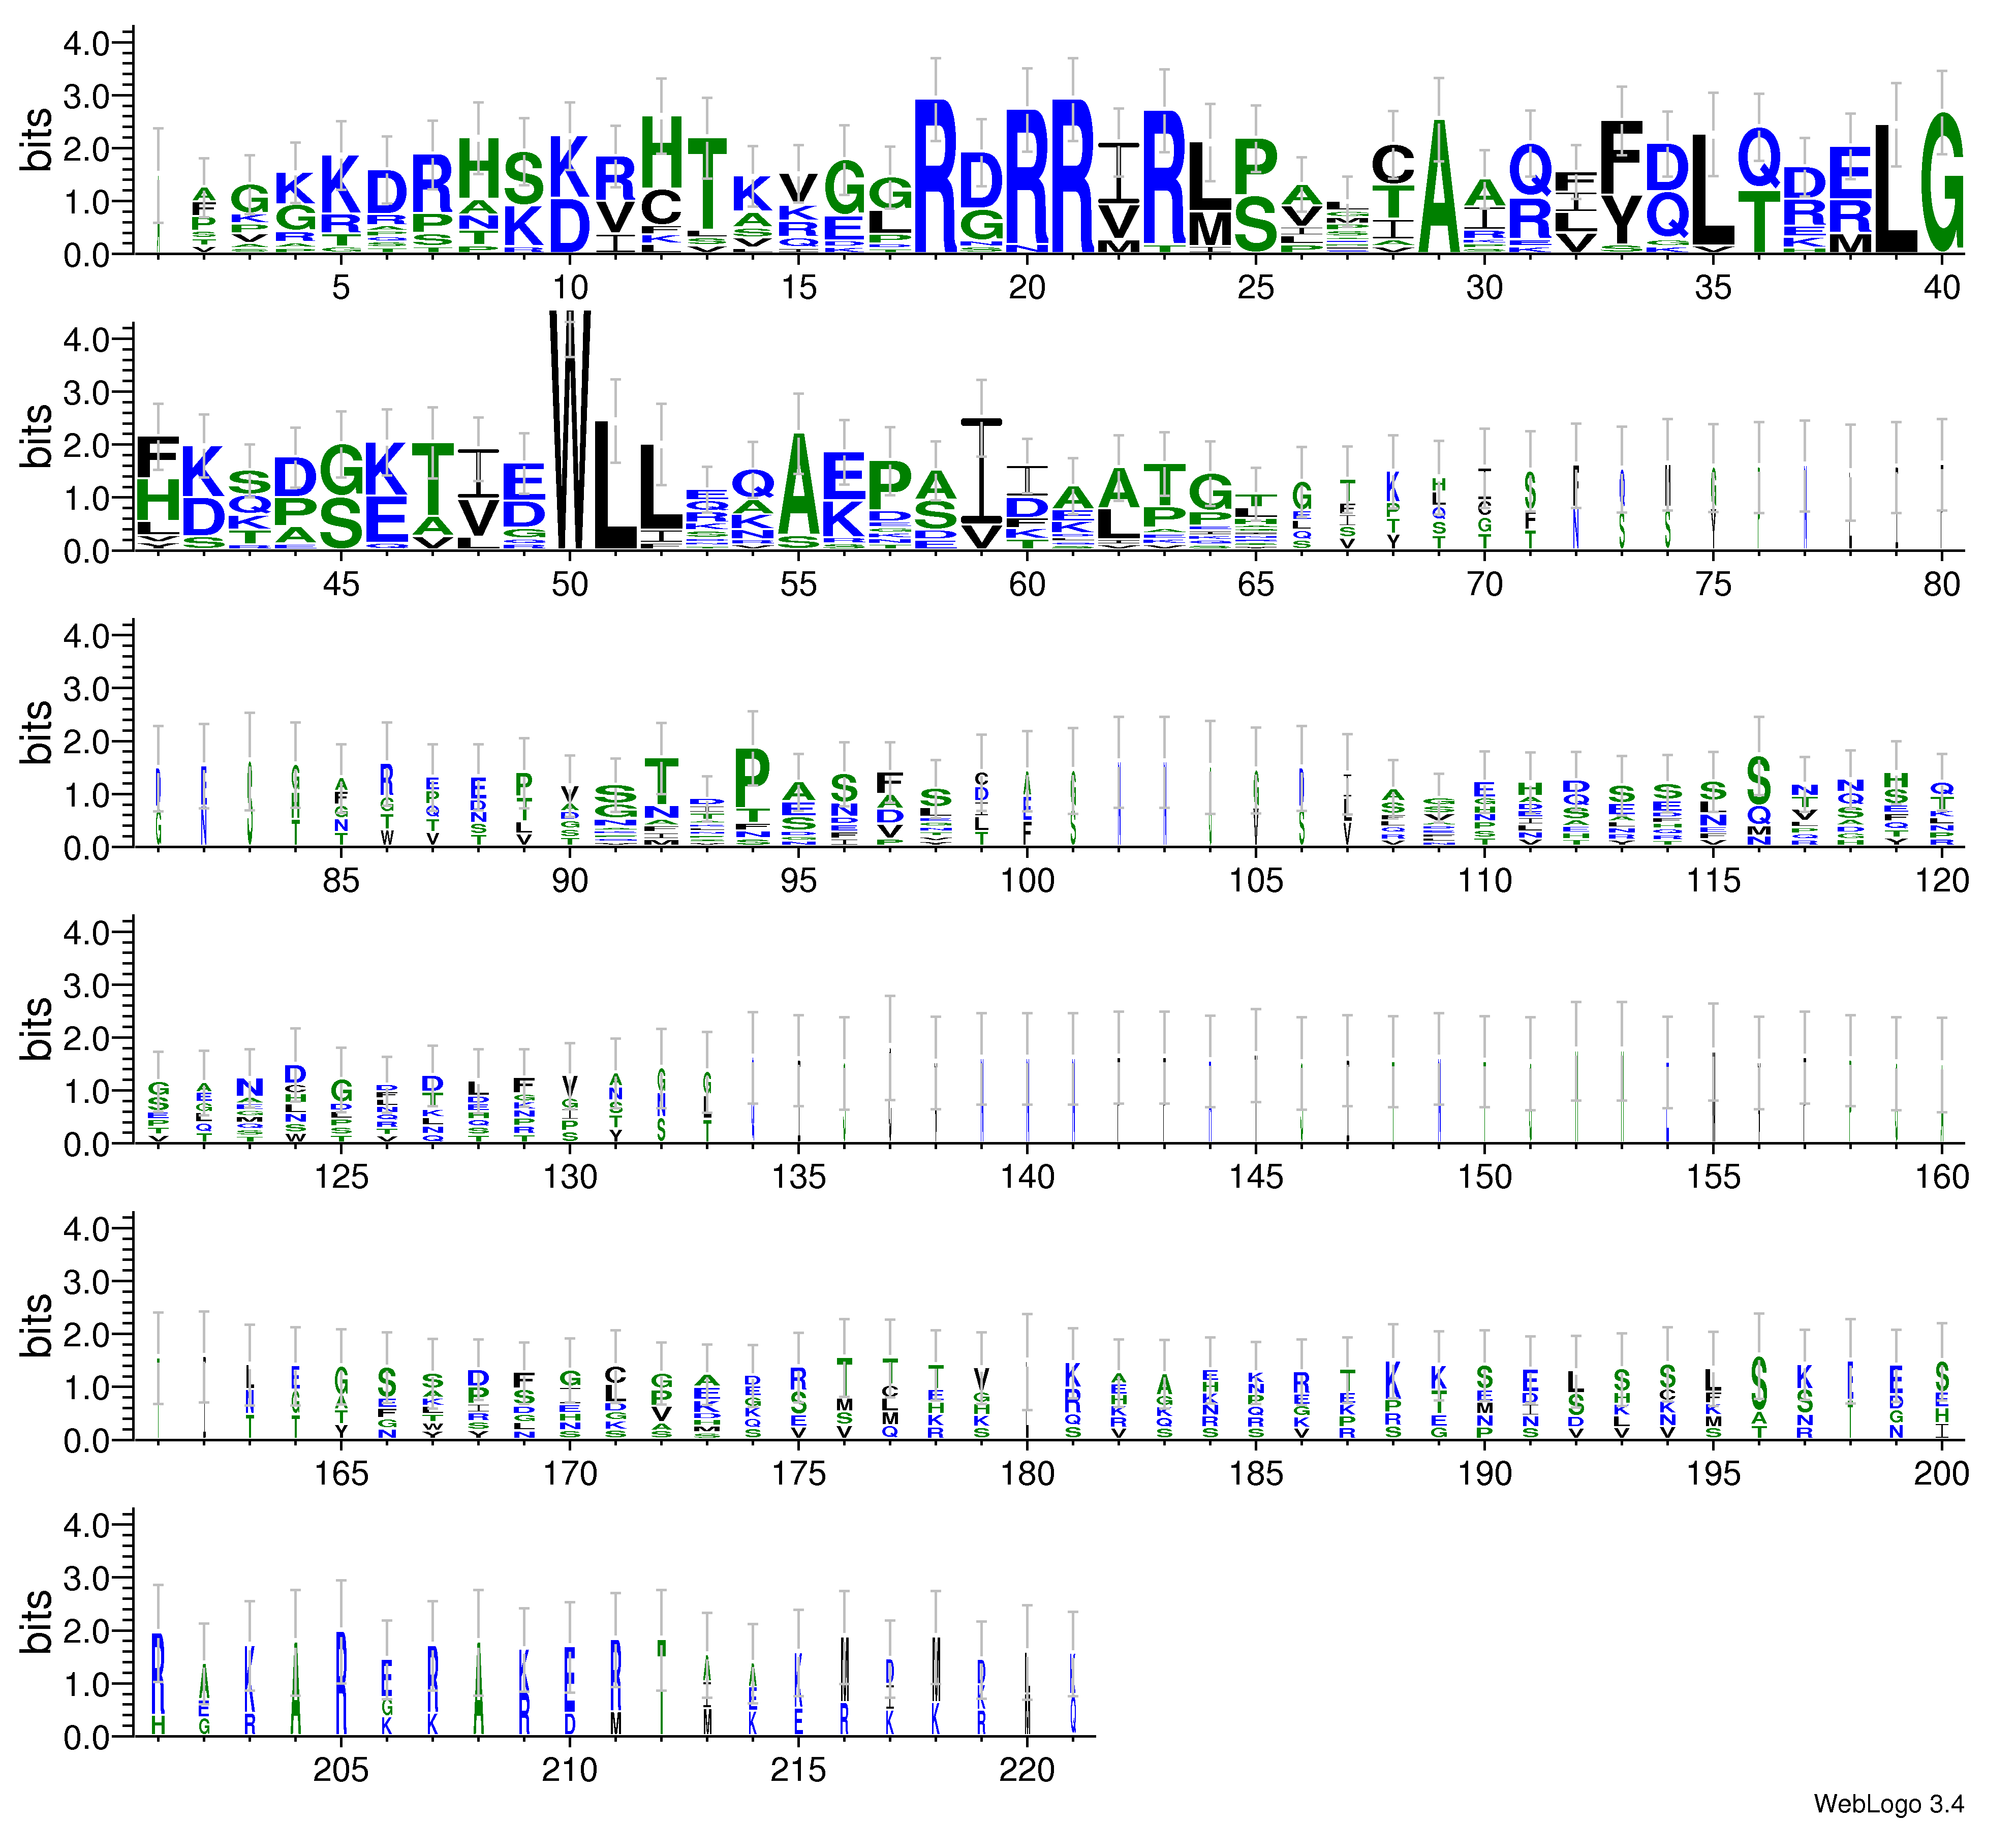Click the x-axis label 100
The height and width of the screenshot is (1821, 2016).
1027,880
